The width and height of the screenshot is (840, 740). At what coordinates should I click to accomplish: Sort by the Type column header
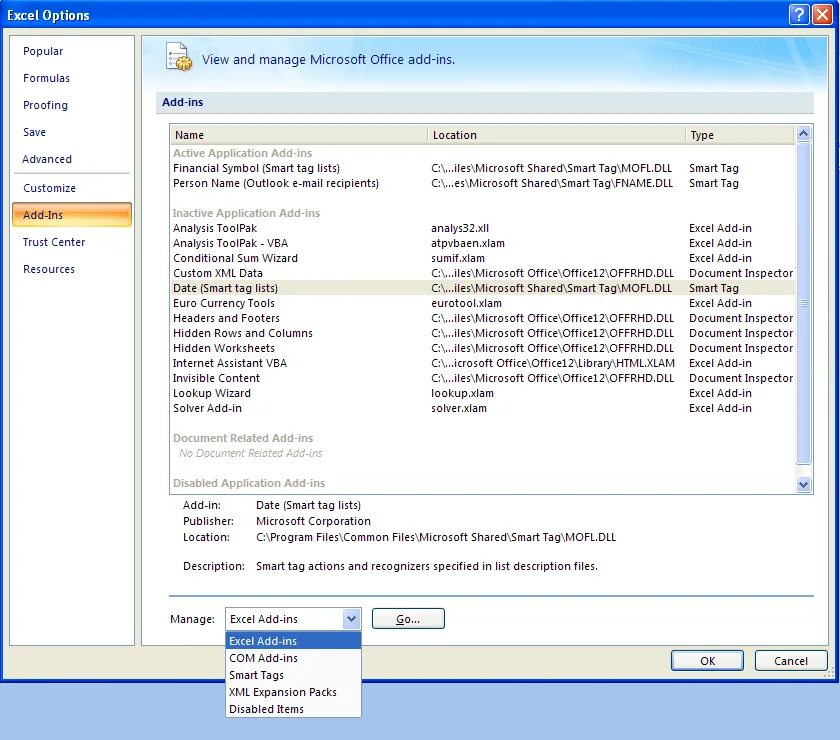coord(739,135)
